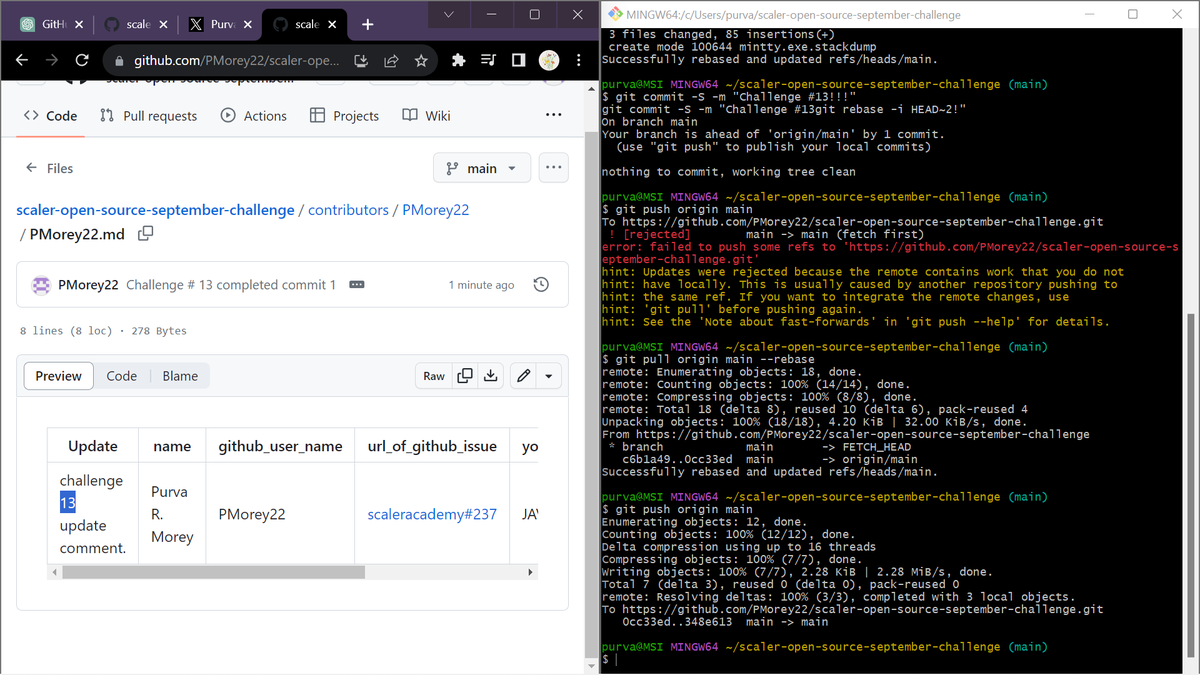Screen dimensions: 1200x675
Task: Open the Projects tab
Action: [344, 116]
